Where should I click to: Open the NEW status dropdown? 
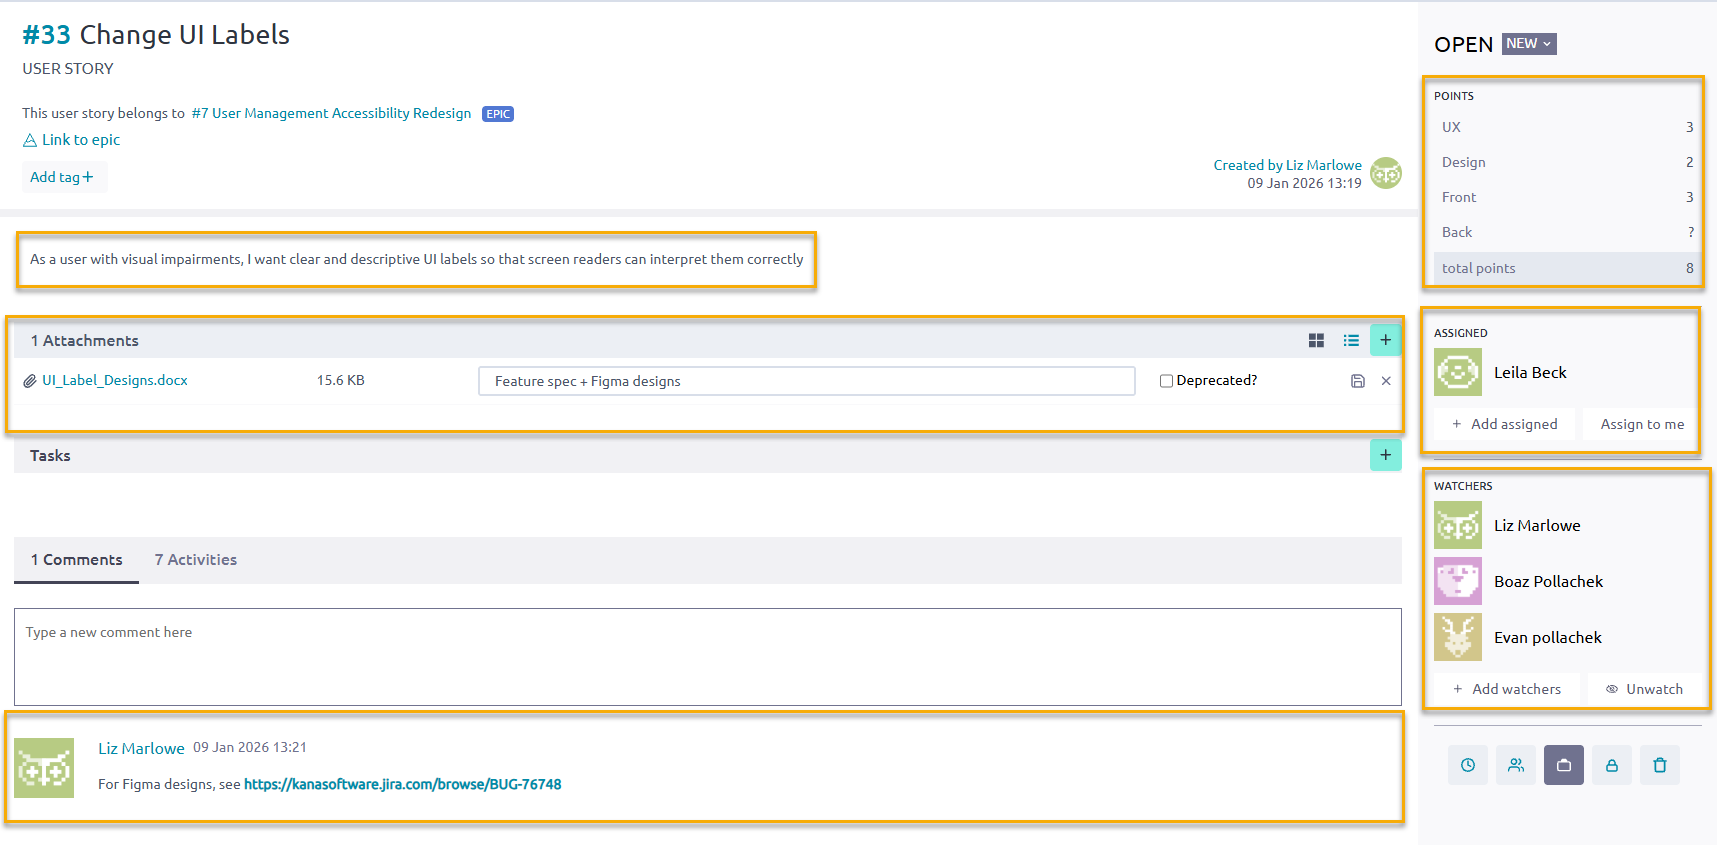[x=1528, y=44]
